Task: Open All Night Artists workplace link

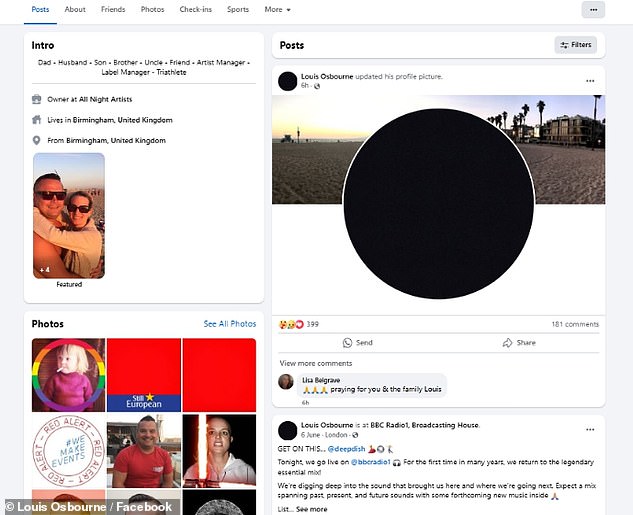Action: point(106,99)
